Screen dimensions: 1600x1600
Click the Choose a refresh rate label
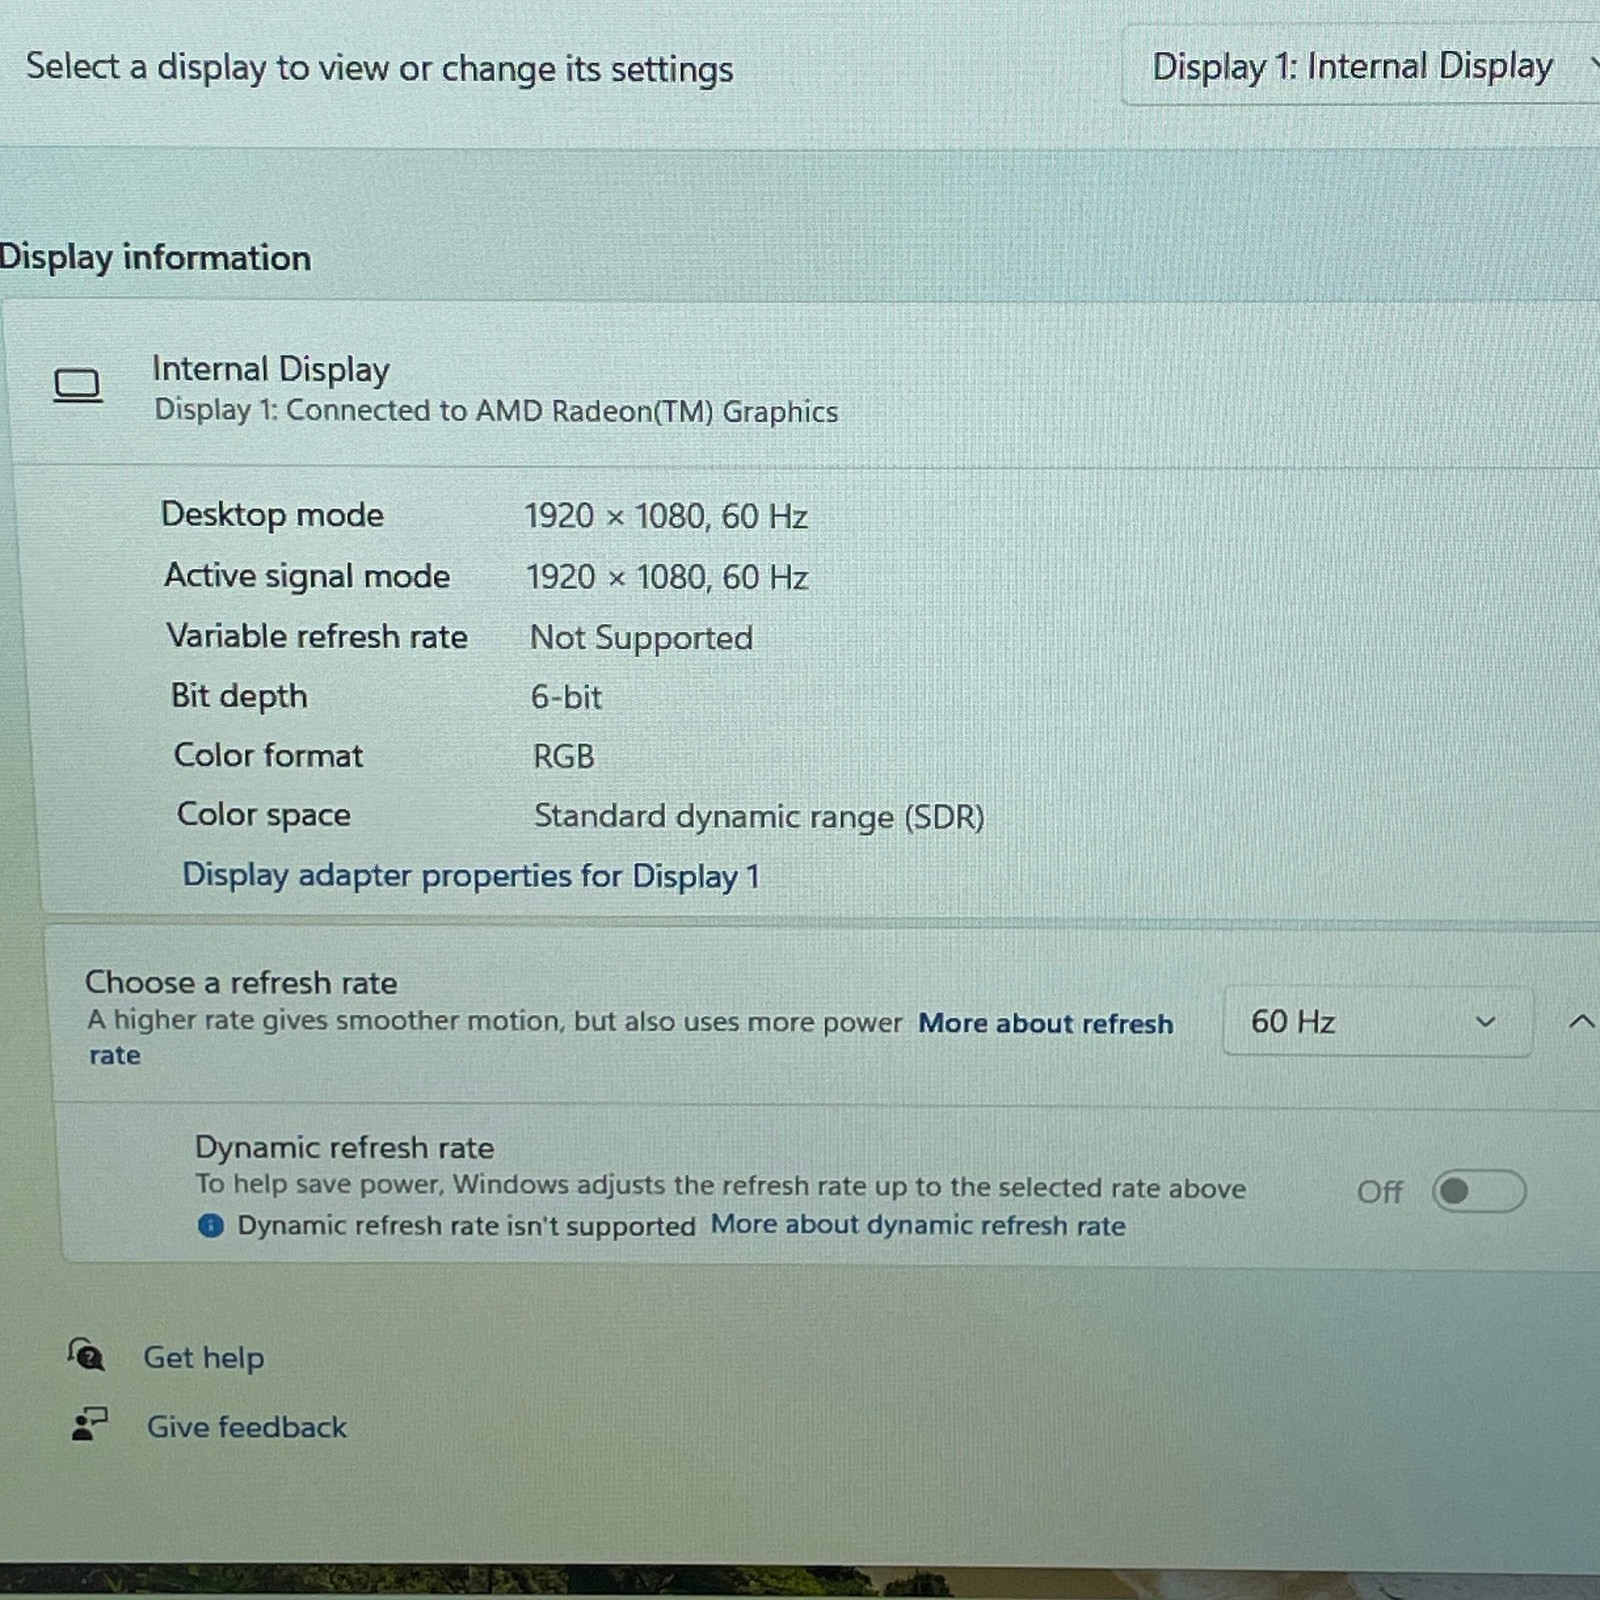click(241, 983)
